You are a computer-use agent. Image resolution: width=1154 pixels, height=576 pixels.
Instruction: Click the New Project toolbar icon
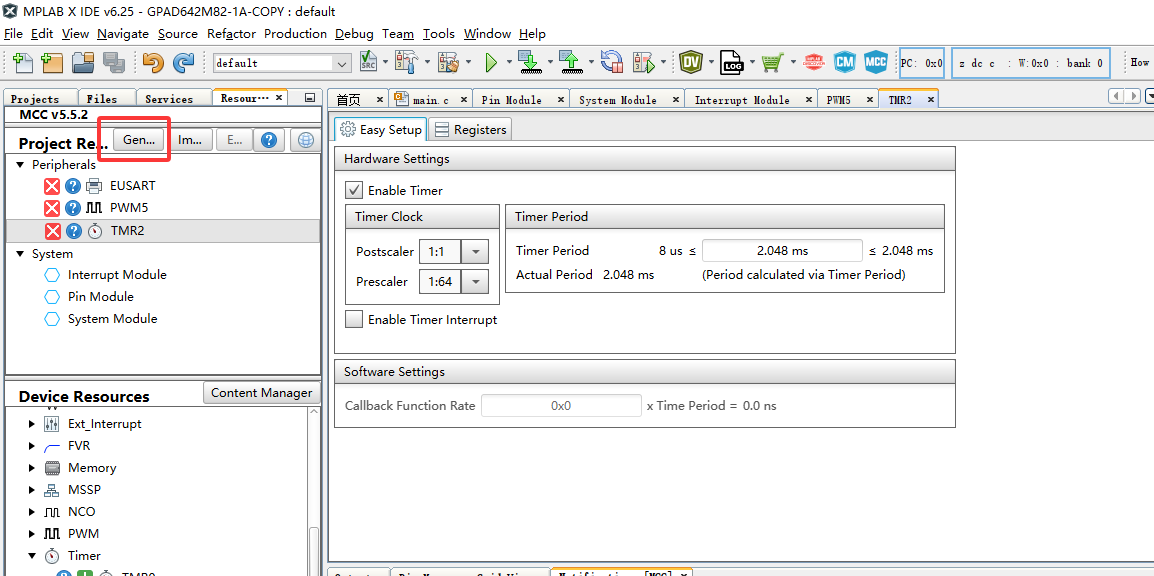tap(52, 63)
